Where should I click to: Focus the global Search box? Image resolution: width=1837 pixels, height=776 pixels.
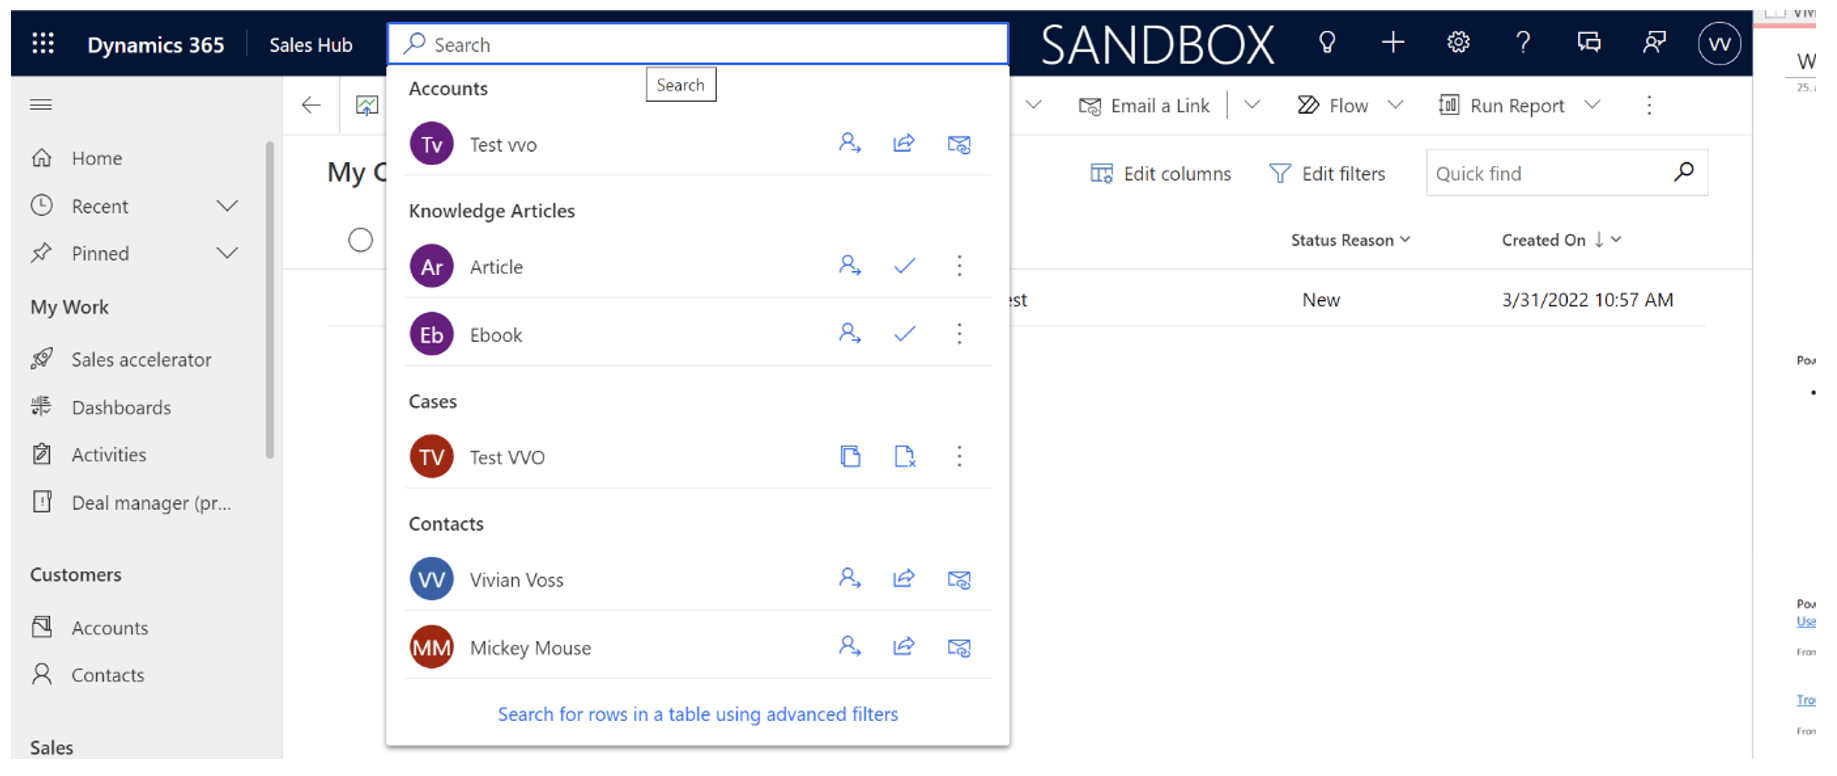pos(698,44)
